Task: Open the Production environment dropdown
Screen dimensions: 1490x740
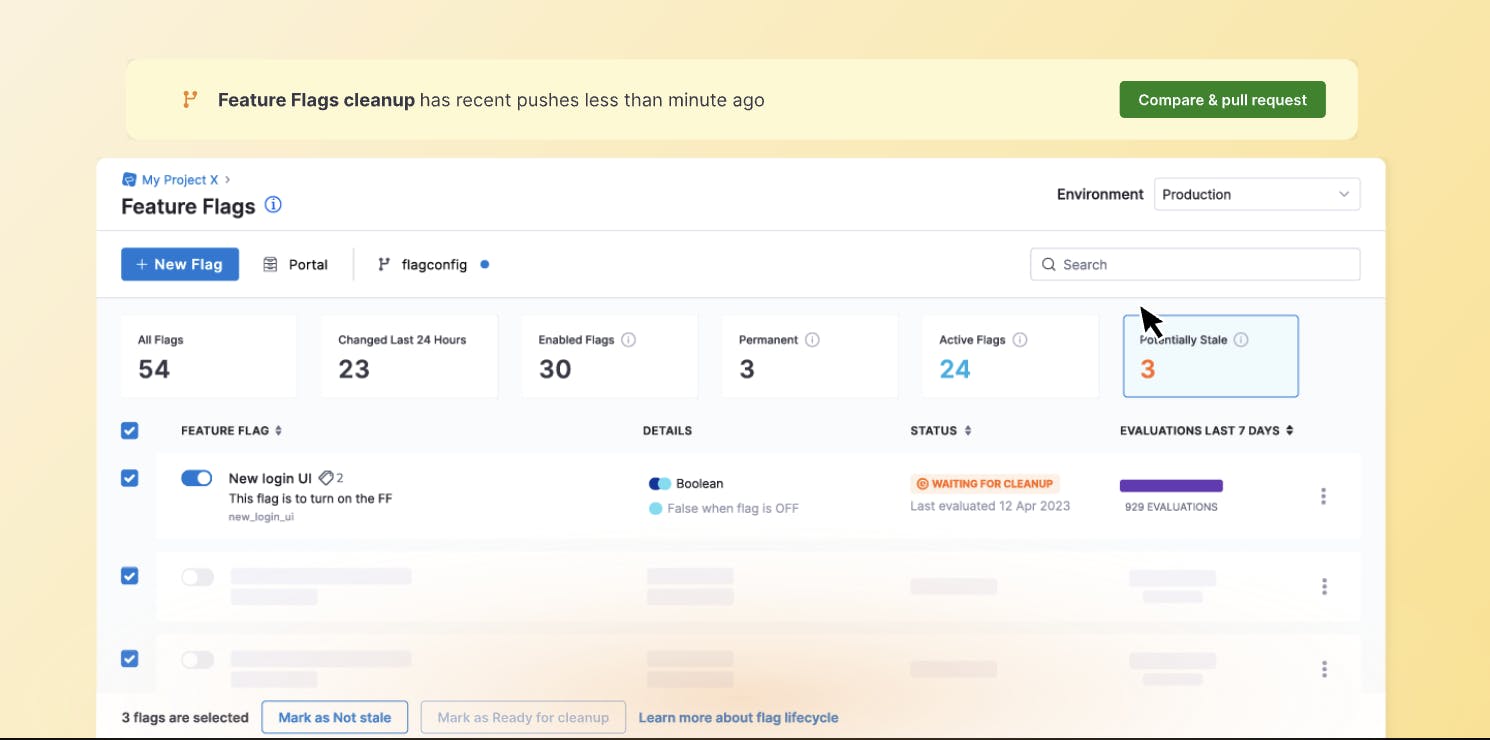Action: point(1256,195)
